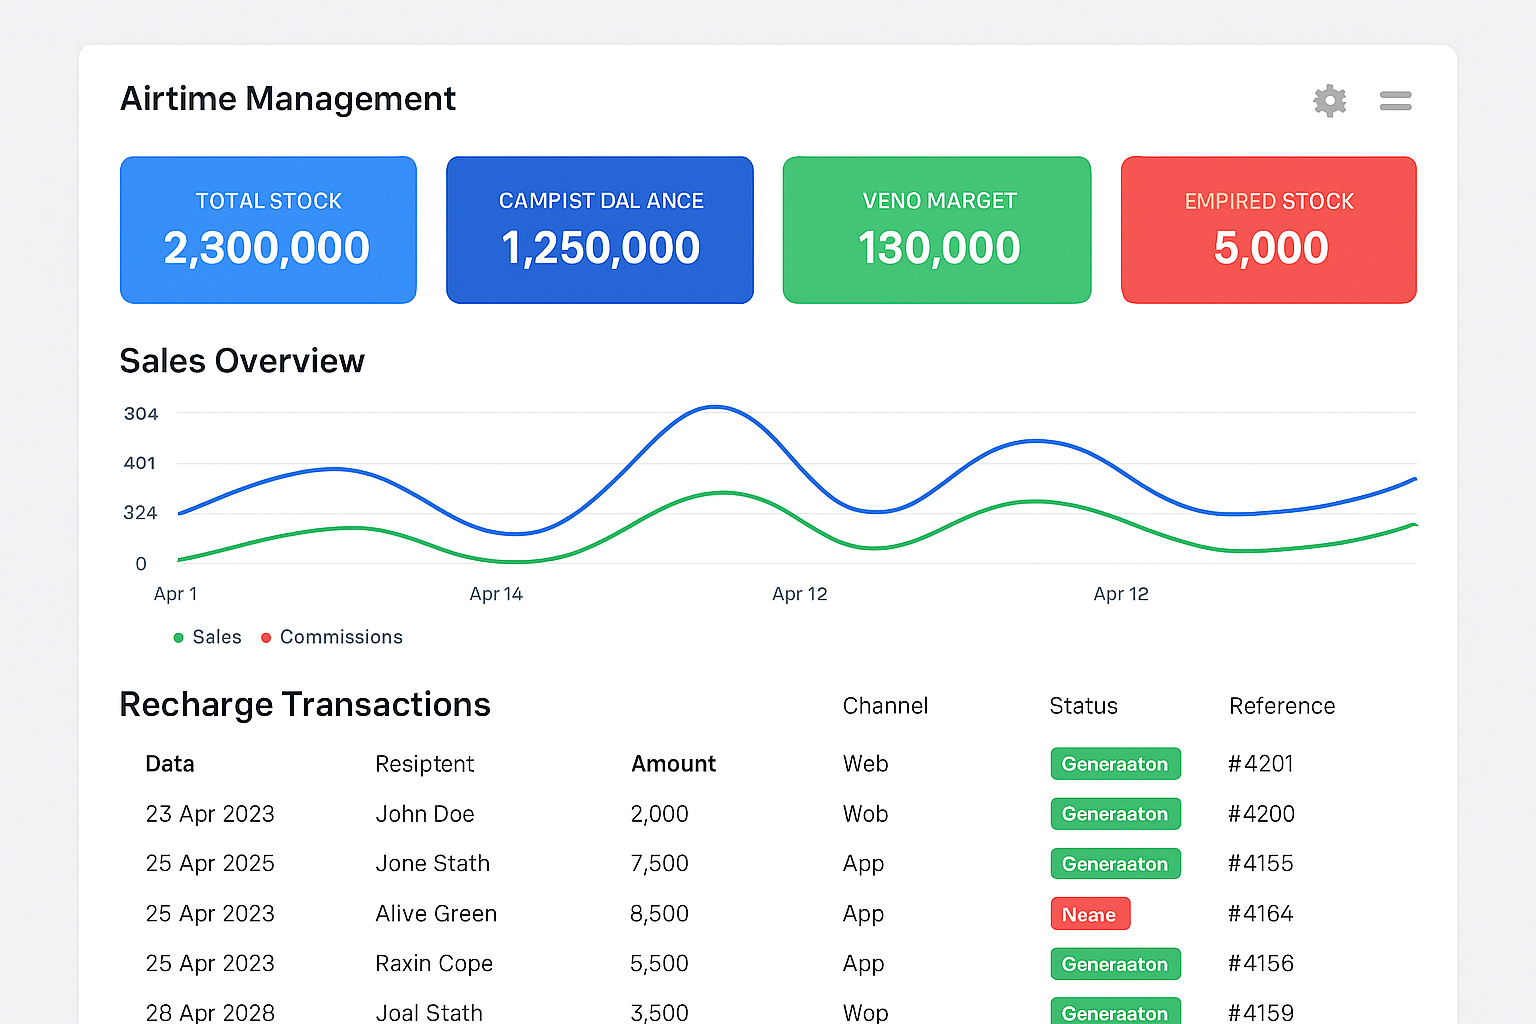Select the red Commissions legend dot

(266, 637)
